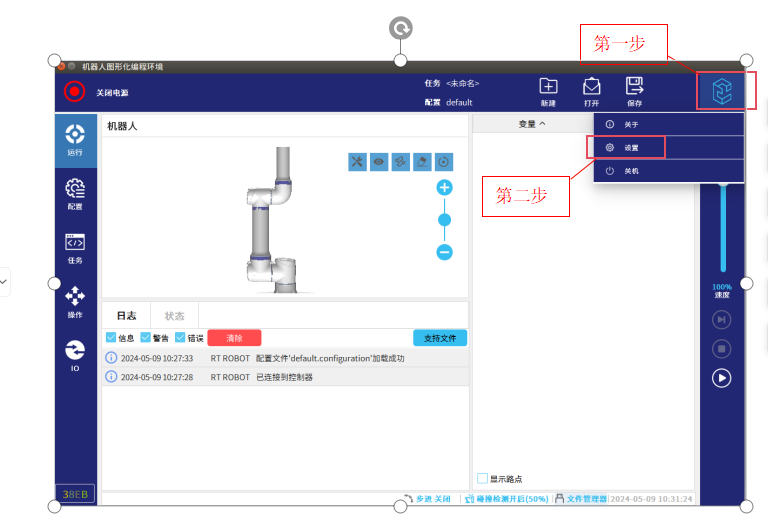
Task: Enable the 显示路点 waypoint checkbox
Action: point(483,479)
